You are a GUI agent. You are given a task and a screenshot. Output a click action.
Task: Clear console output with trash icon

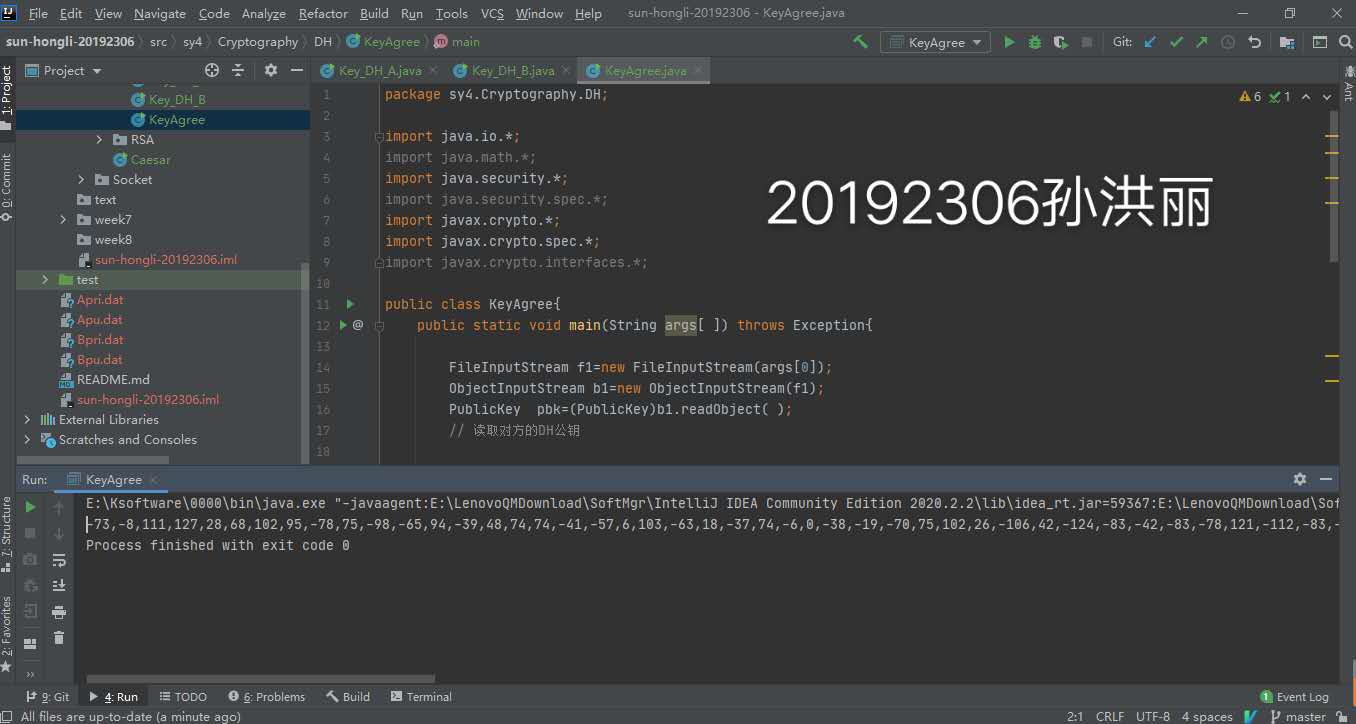pos(59,638)
